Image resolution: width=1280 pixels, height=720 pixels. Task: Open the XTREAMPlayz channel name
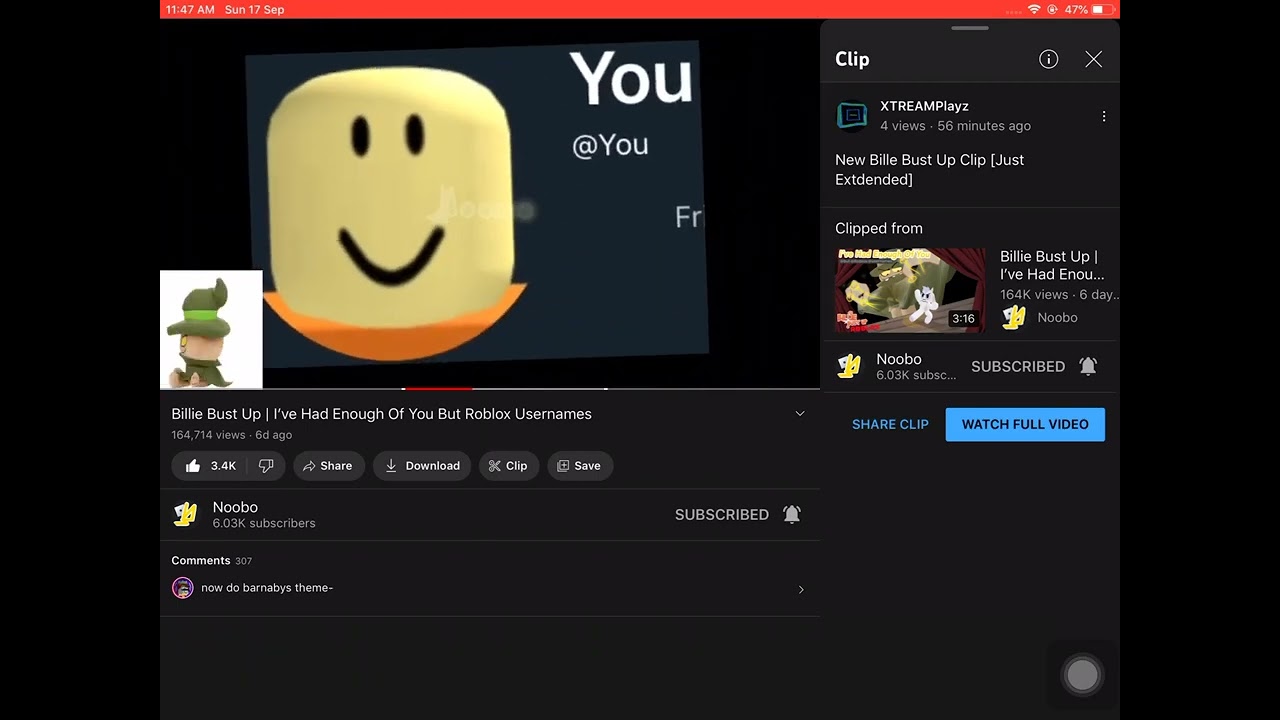924,106
